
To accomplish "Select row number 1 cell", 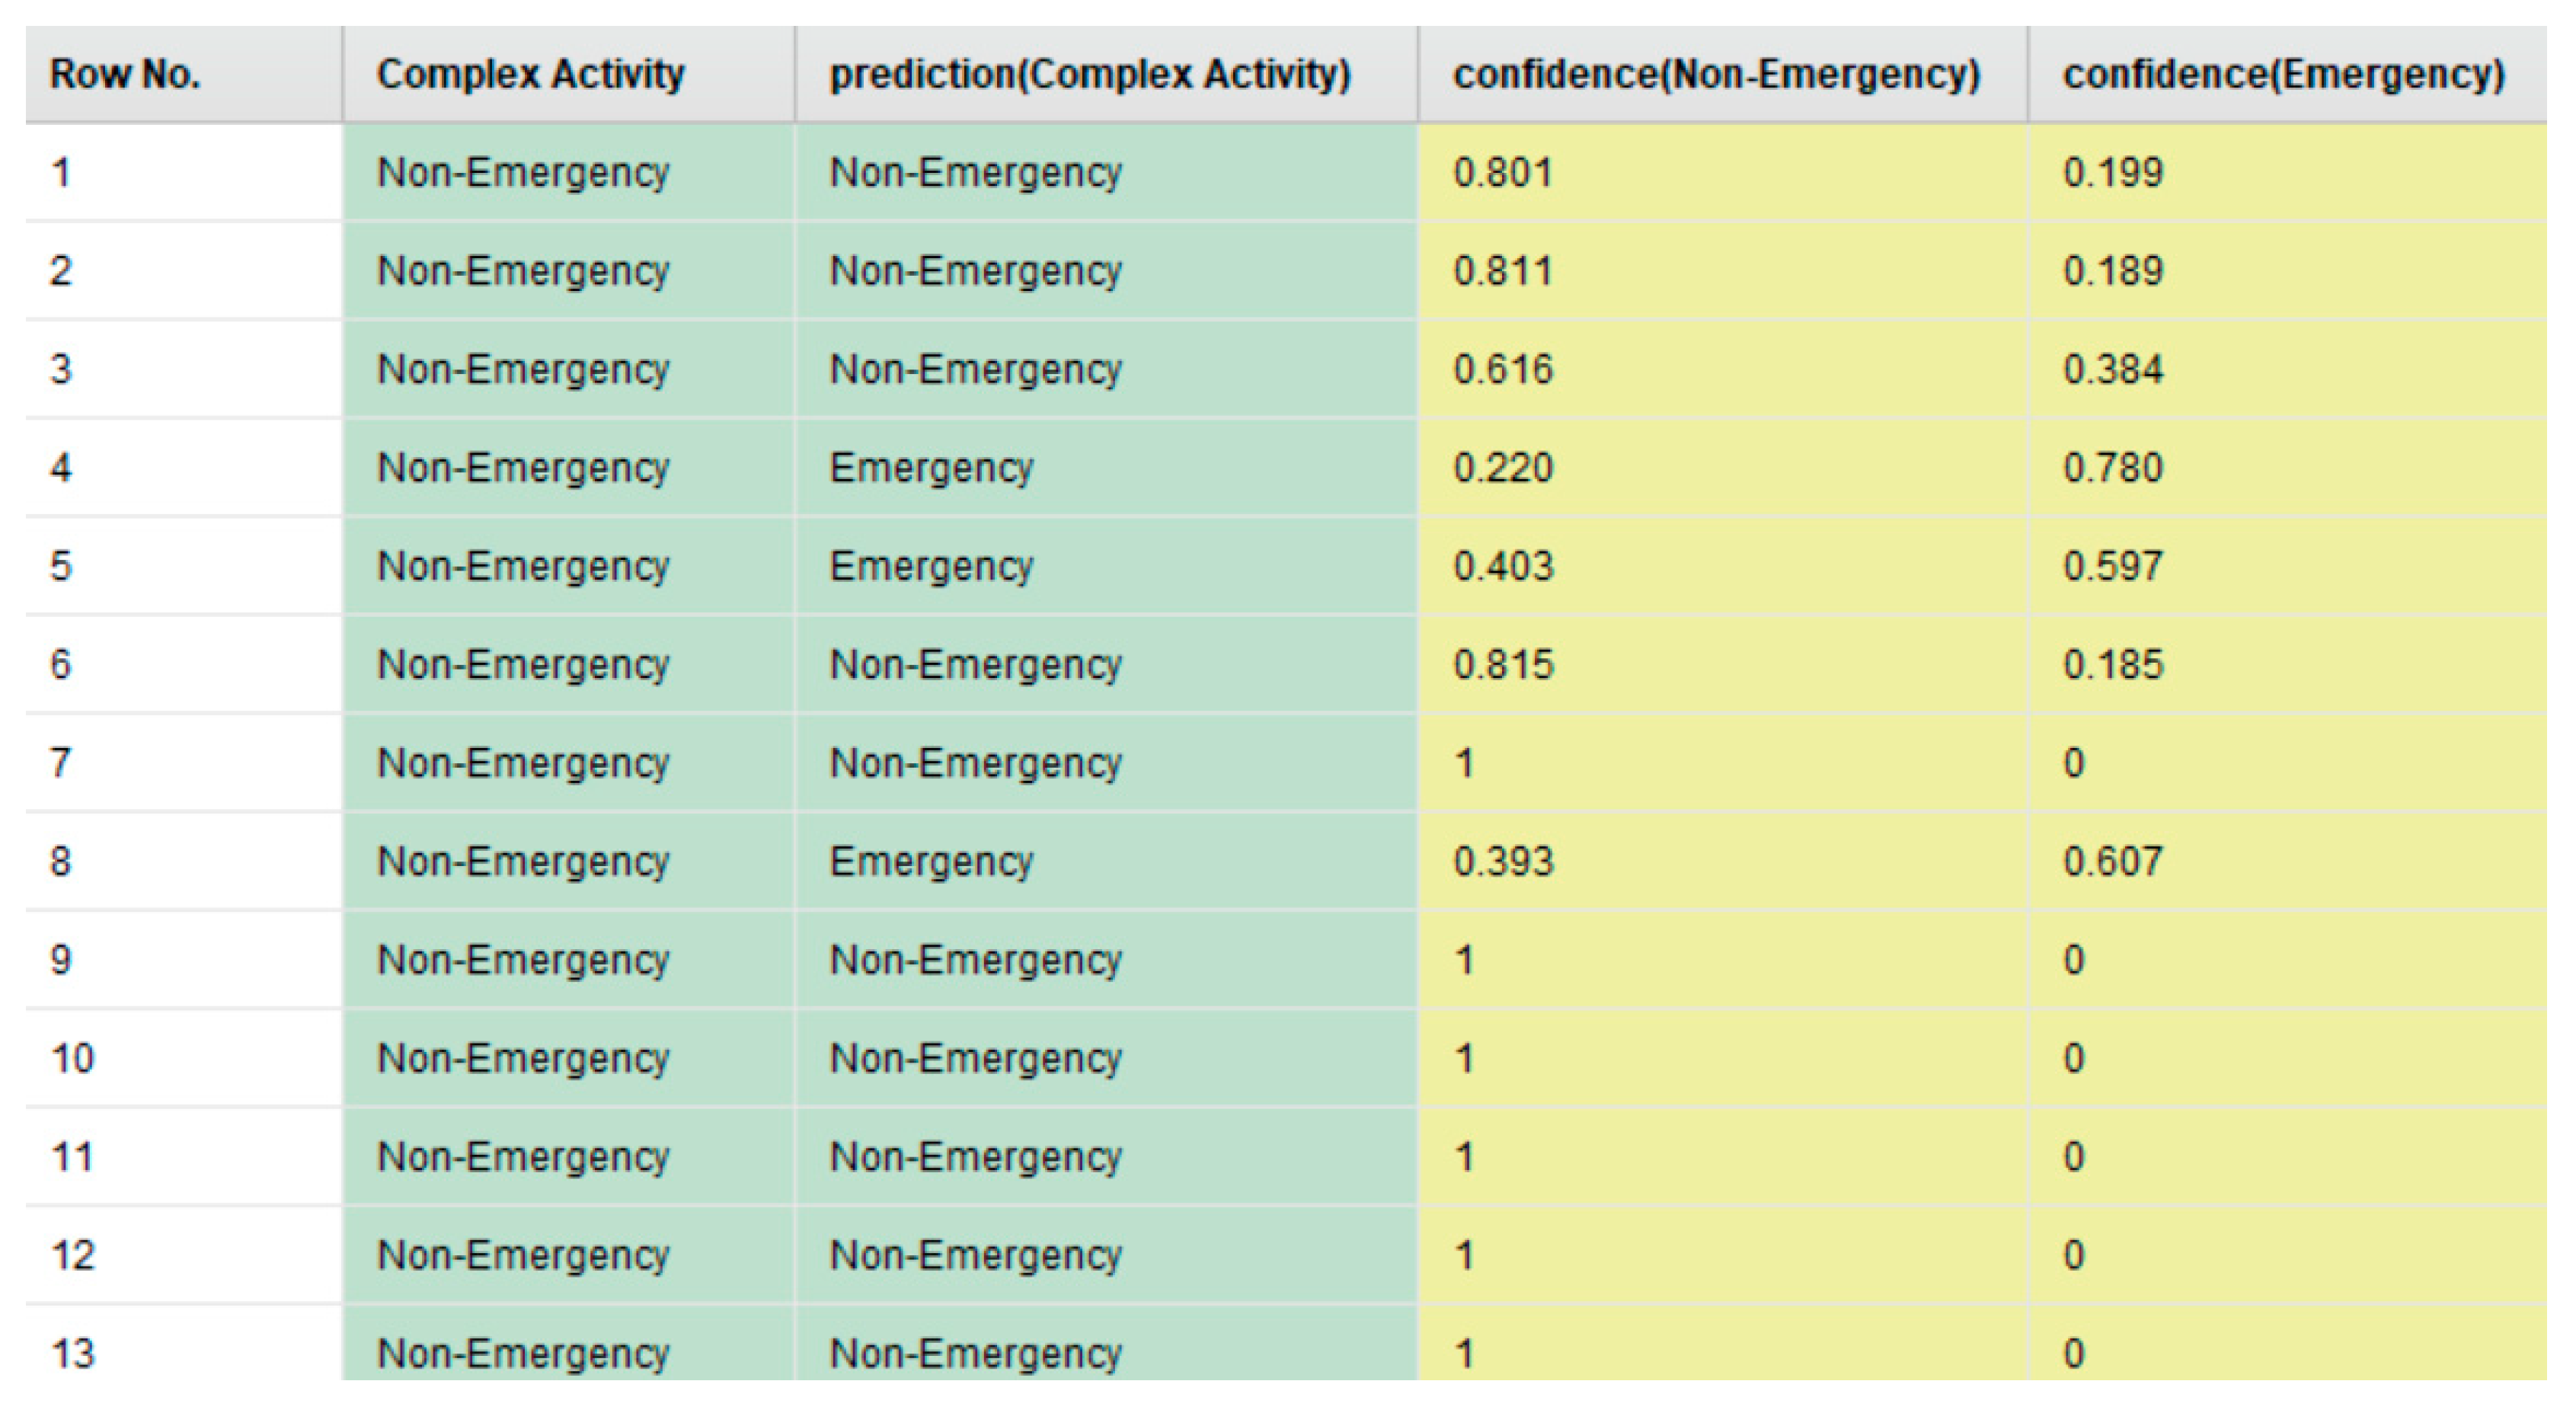I will [x=61, y=172].
